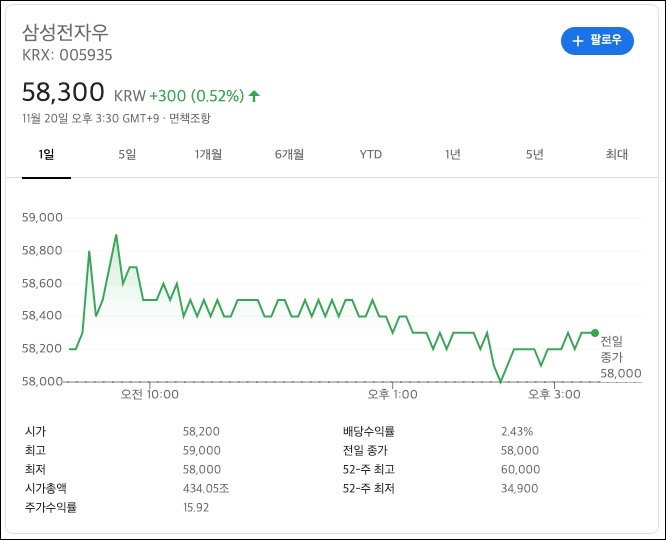Switch chart to 1년 range

452,154
